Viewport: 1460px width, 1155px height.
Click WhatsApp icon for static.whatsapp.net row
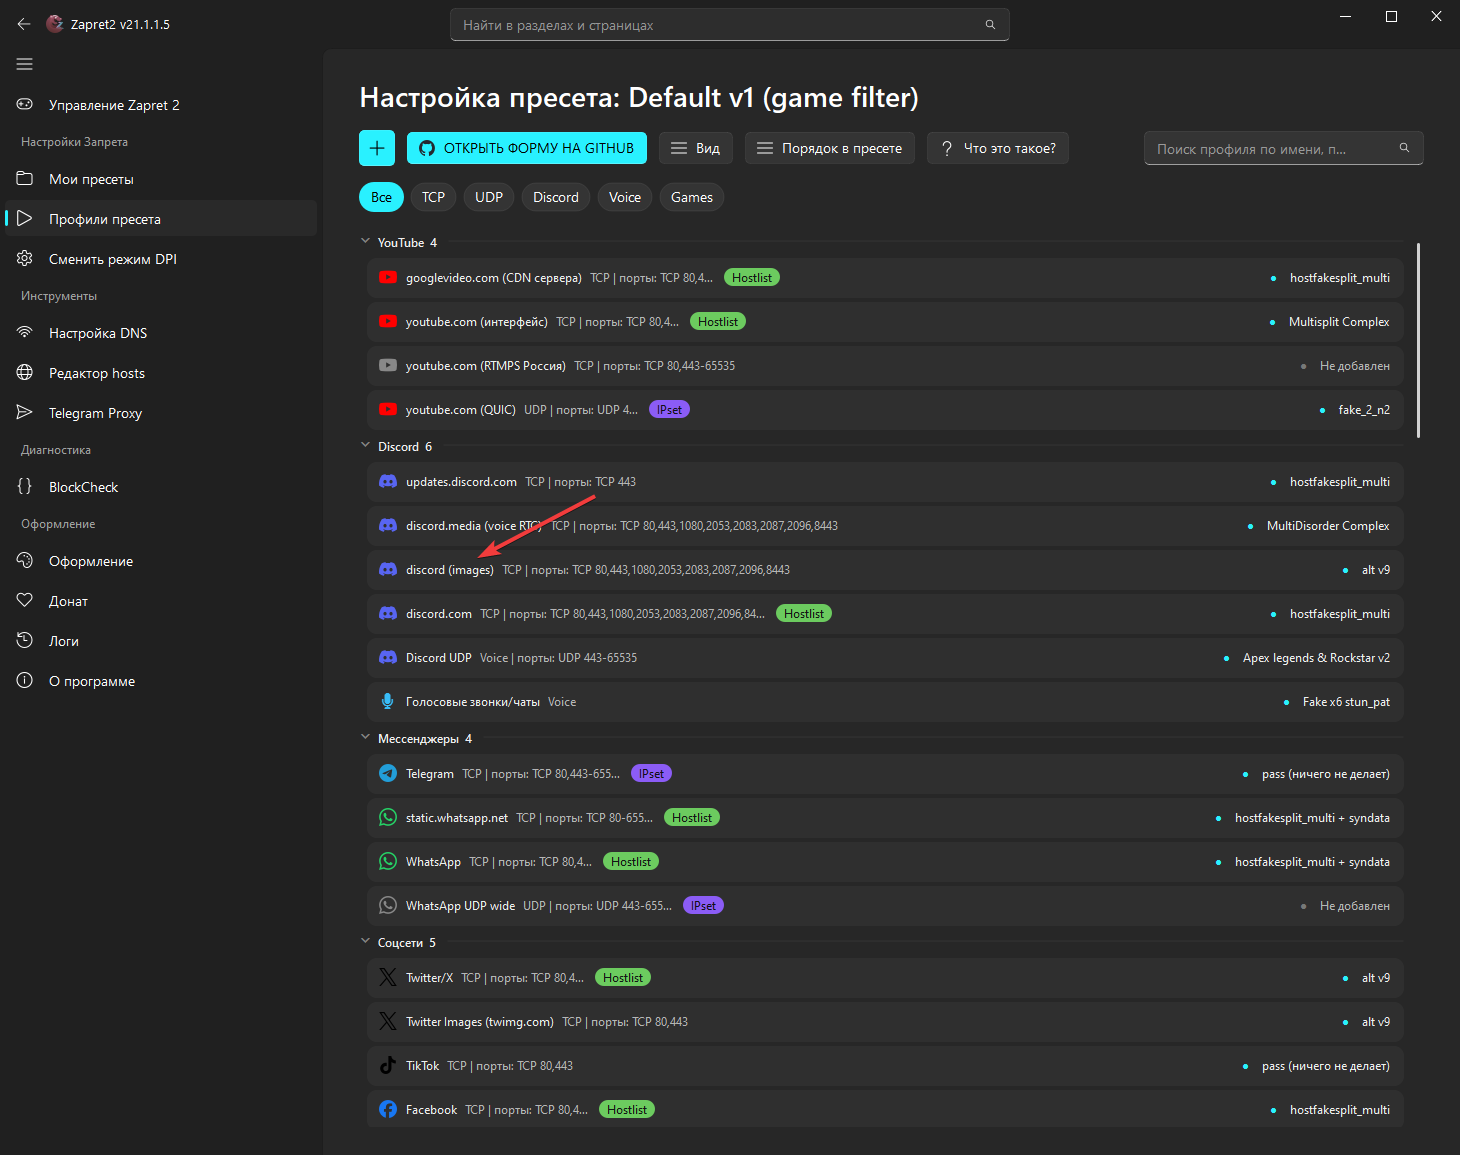(x=388, y=818)
